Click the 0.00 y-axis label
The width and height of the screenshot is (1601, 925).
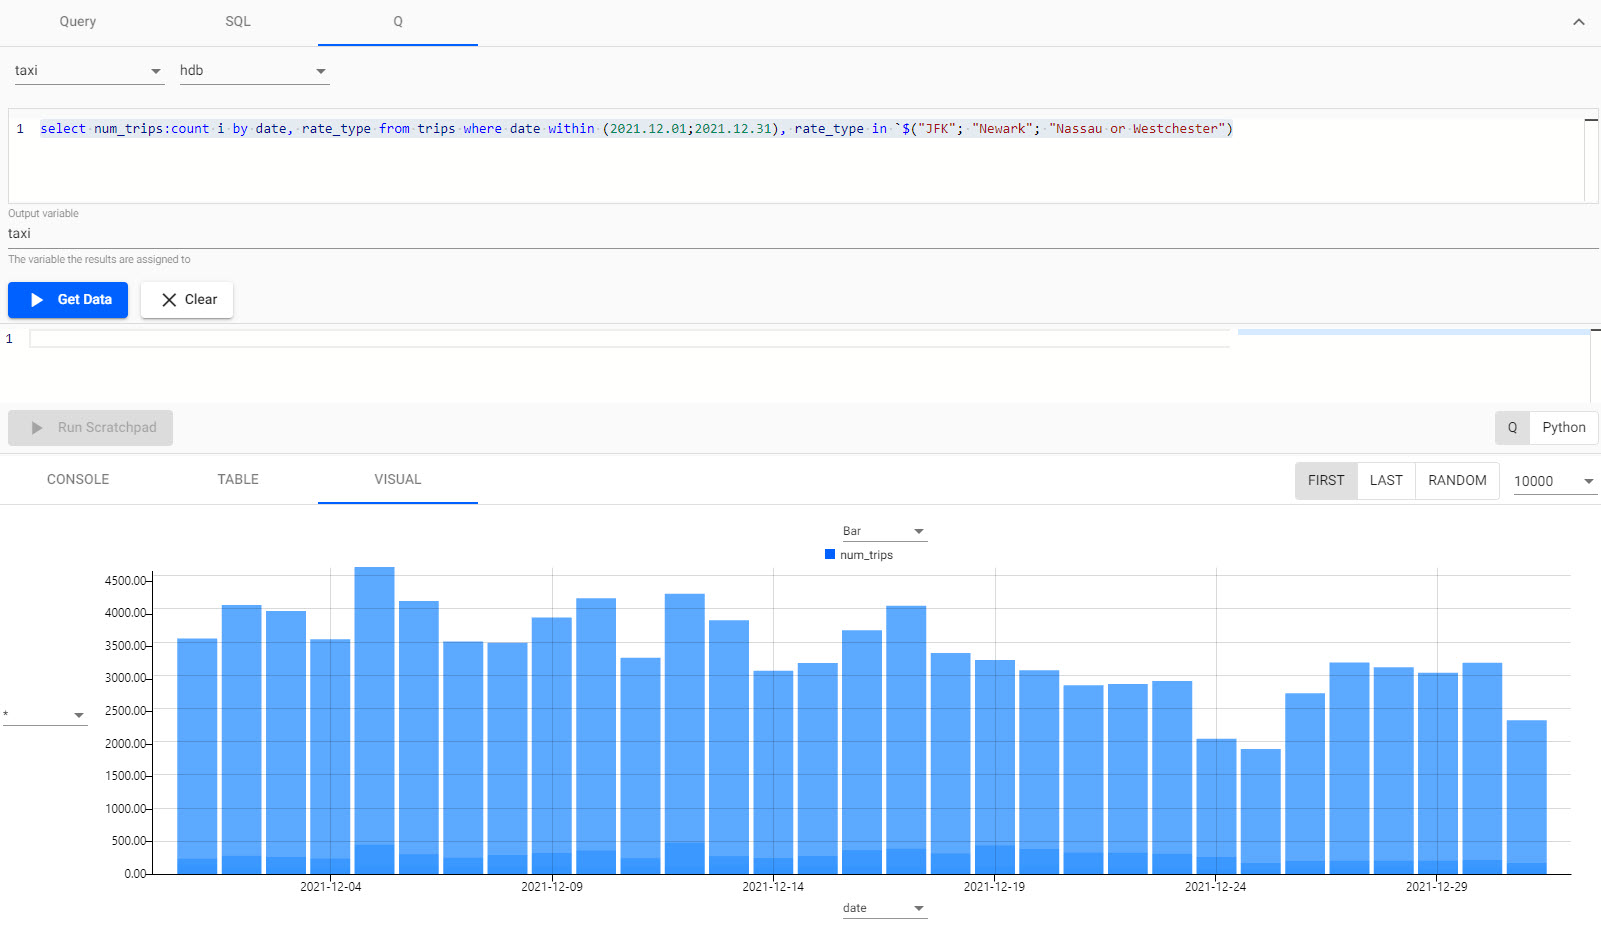tap(136, 874)
